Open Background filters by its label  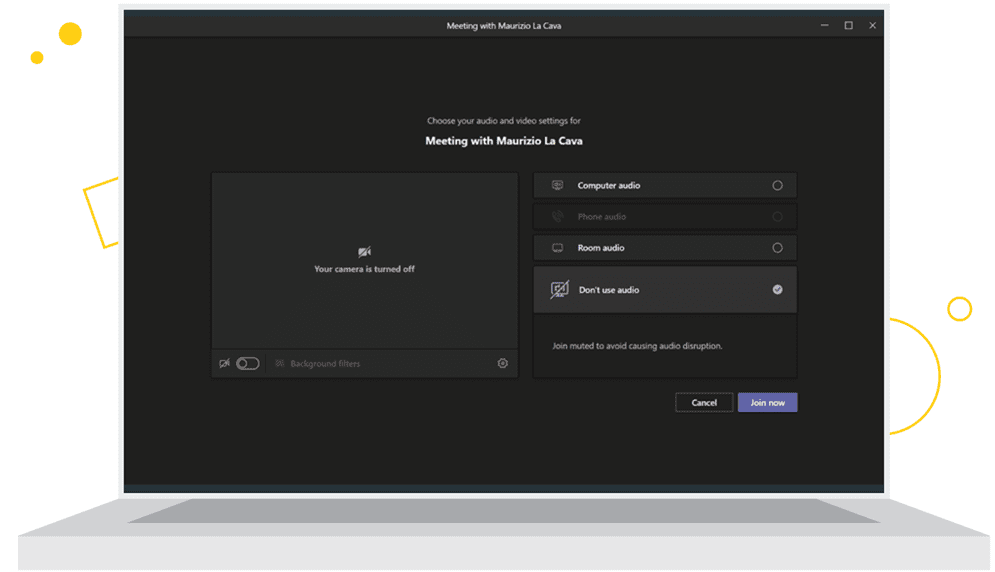324,364
